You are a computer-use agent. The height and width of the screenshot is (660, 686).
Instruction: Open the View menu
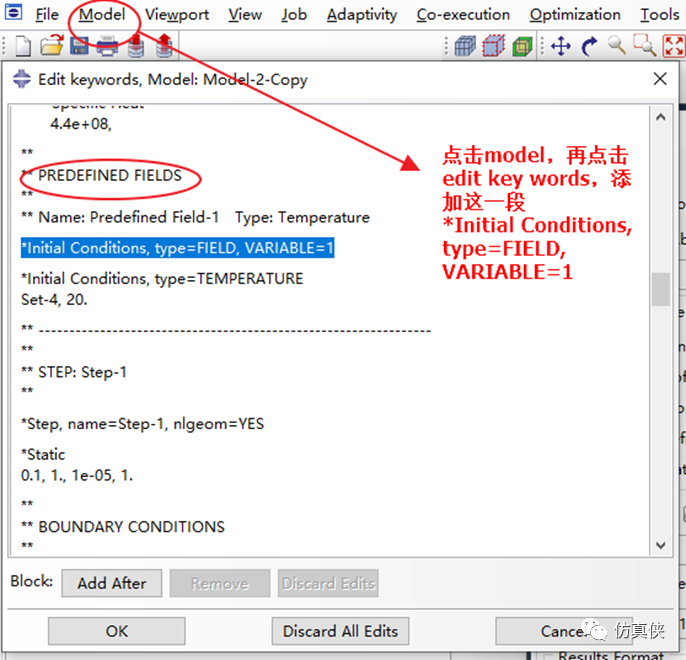[x=245, y=14]
